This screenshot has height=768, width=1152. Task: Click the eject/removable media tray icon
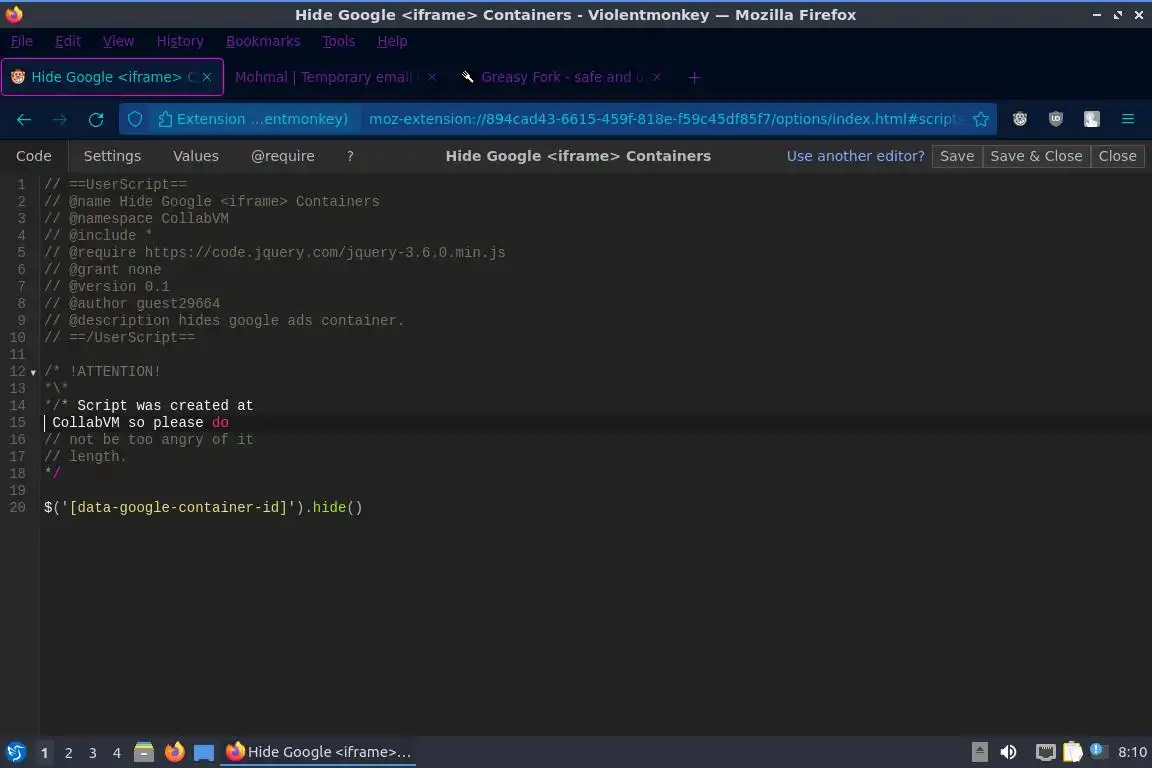pyautogui.click(x=979, y=752)
